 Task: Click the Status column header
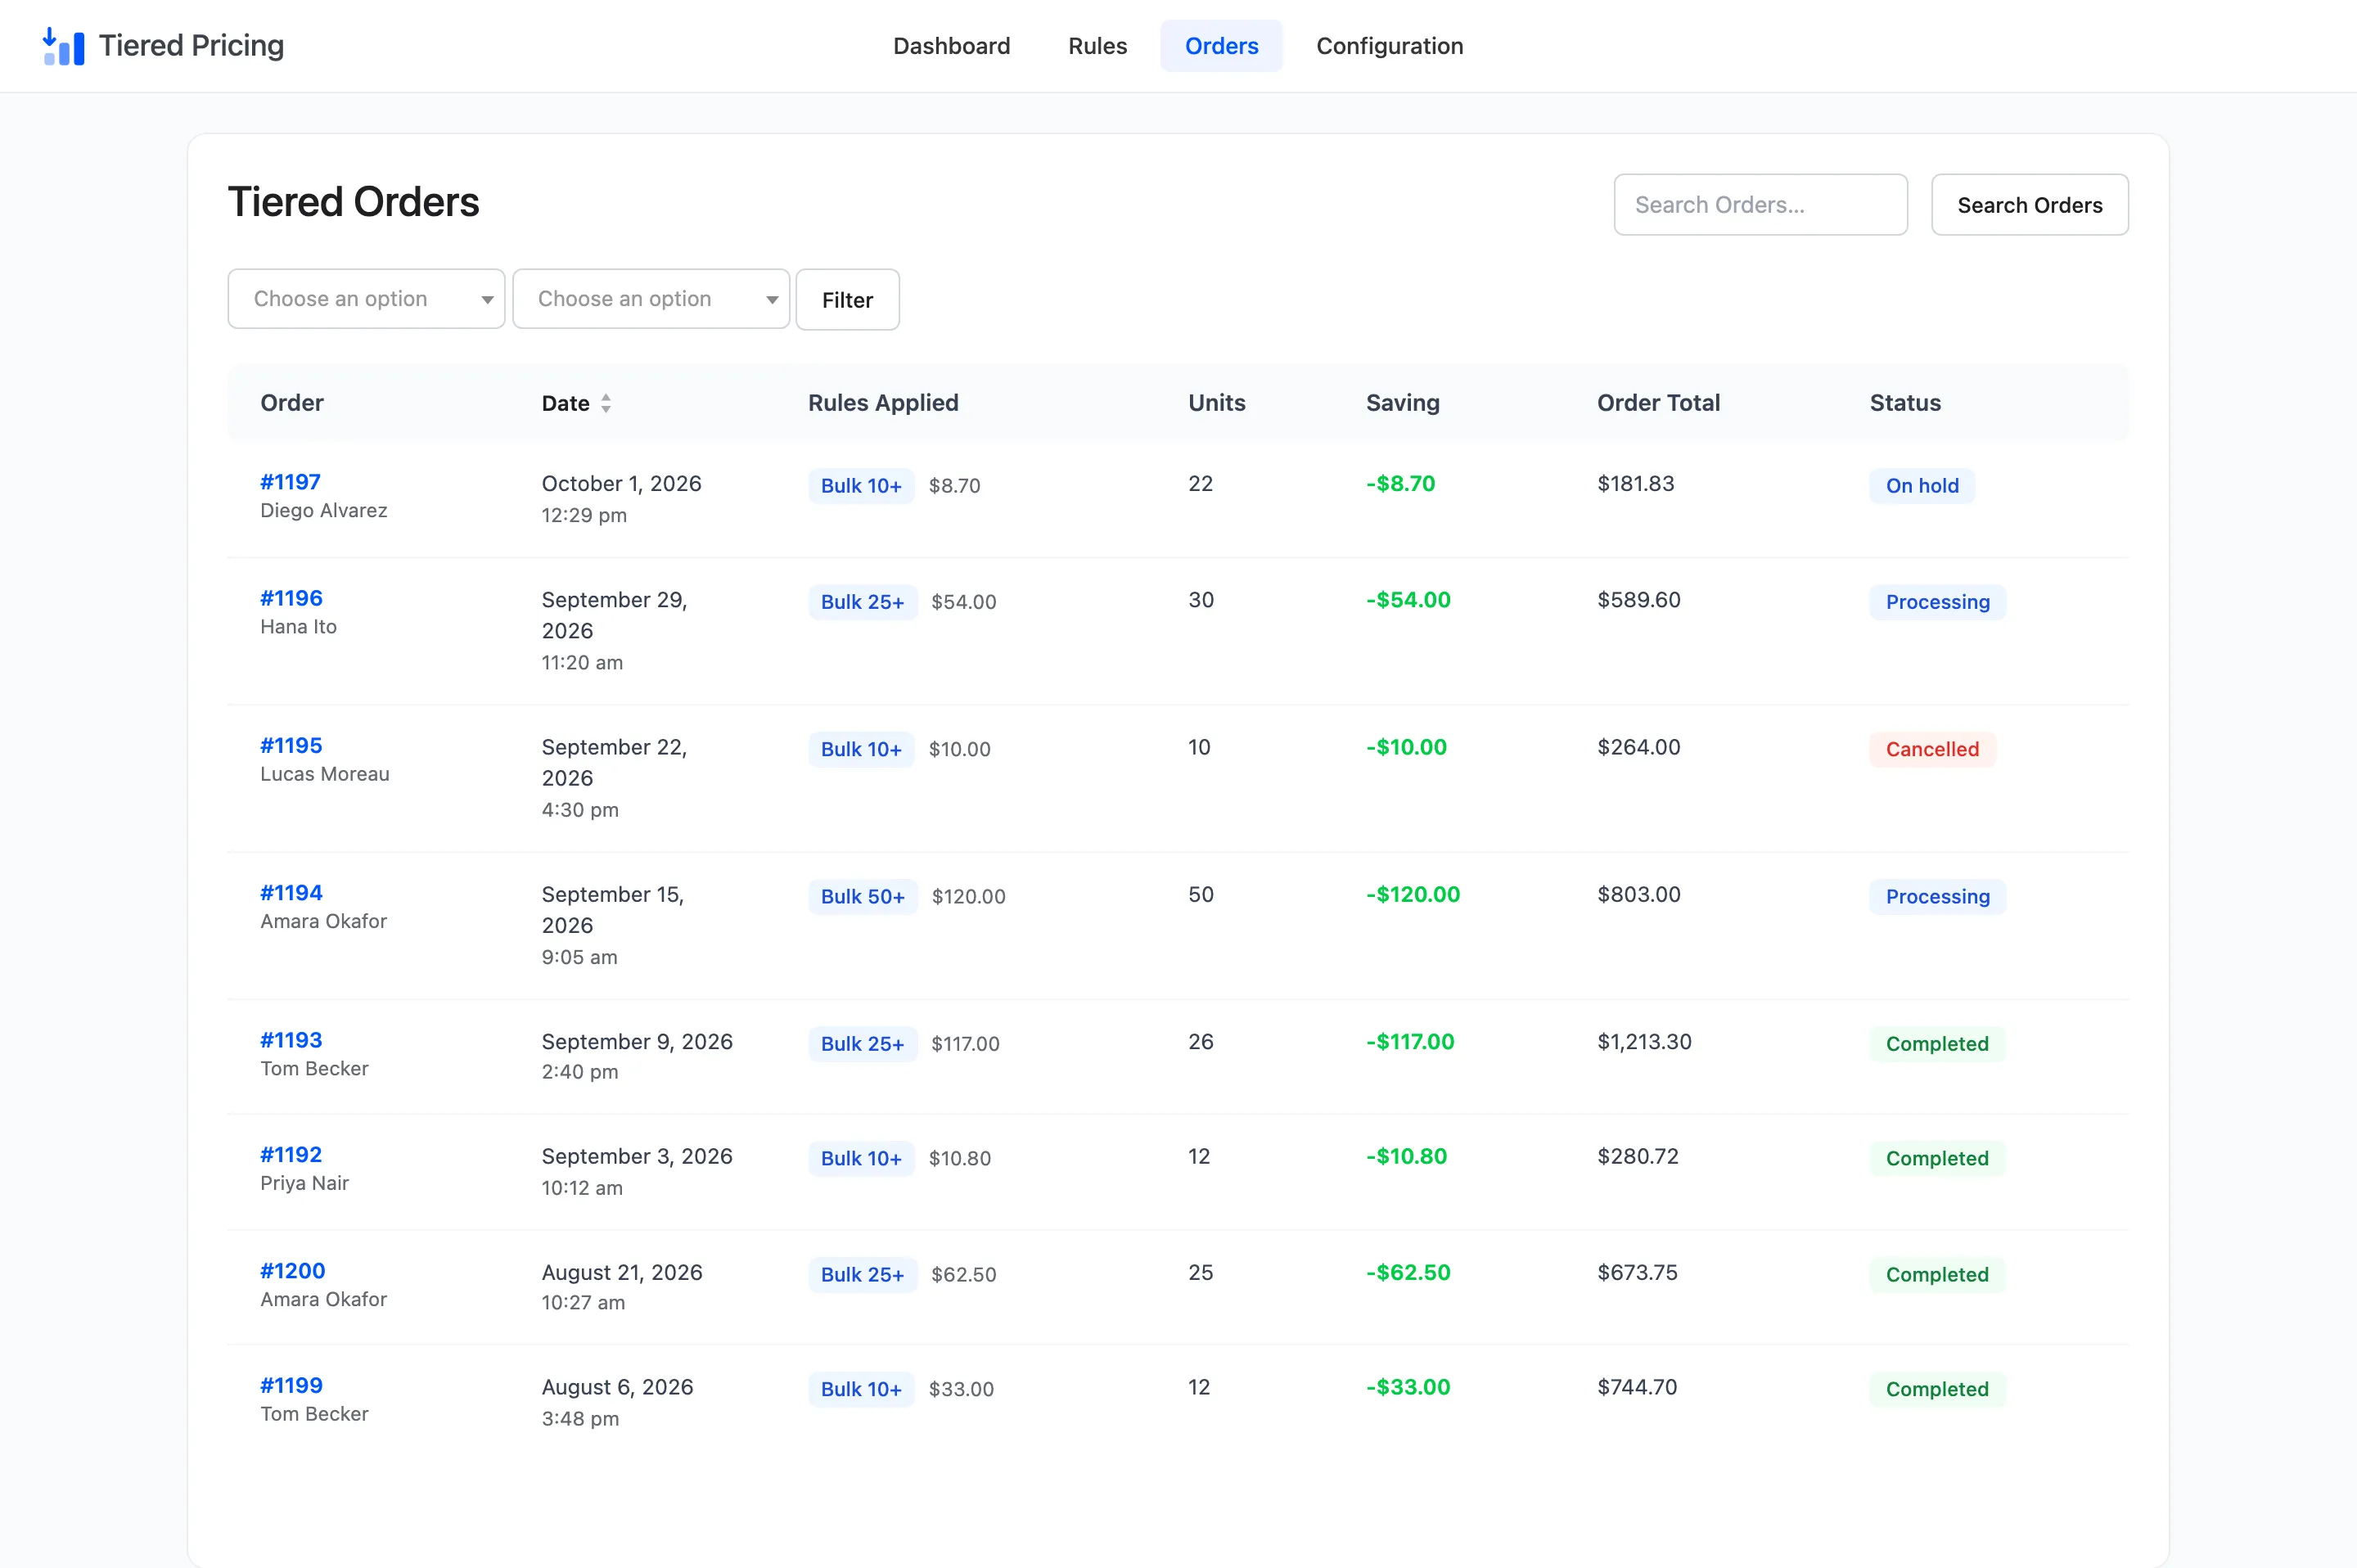[1905, 403]
